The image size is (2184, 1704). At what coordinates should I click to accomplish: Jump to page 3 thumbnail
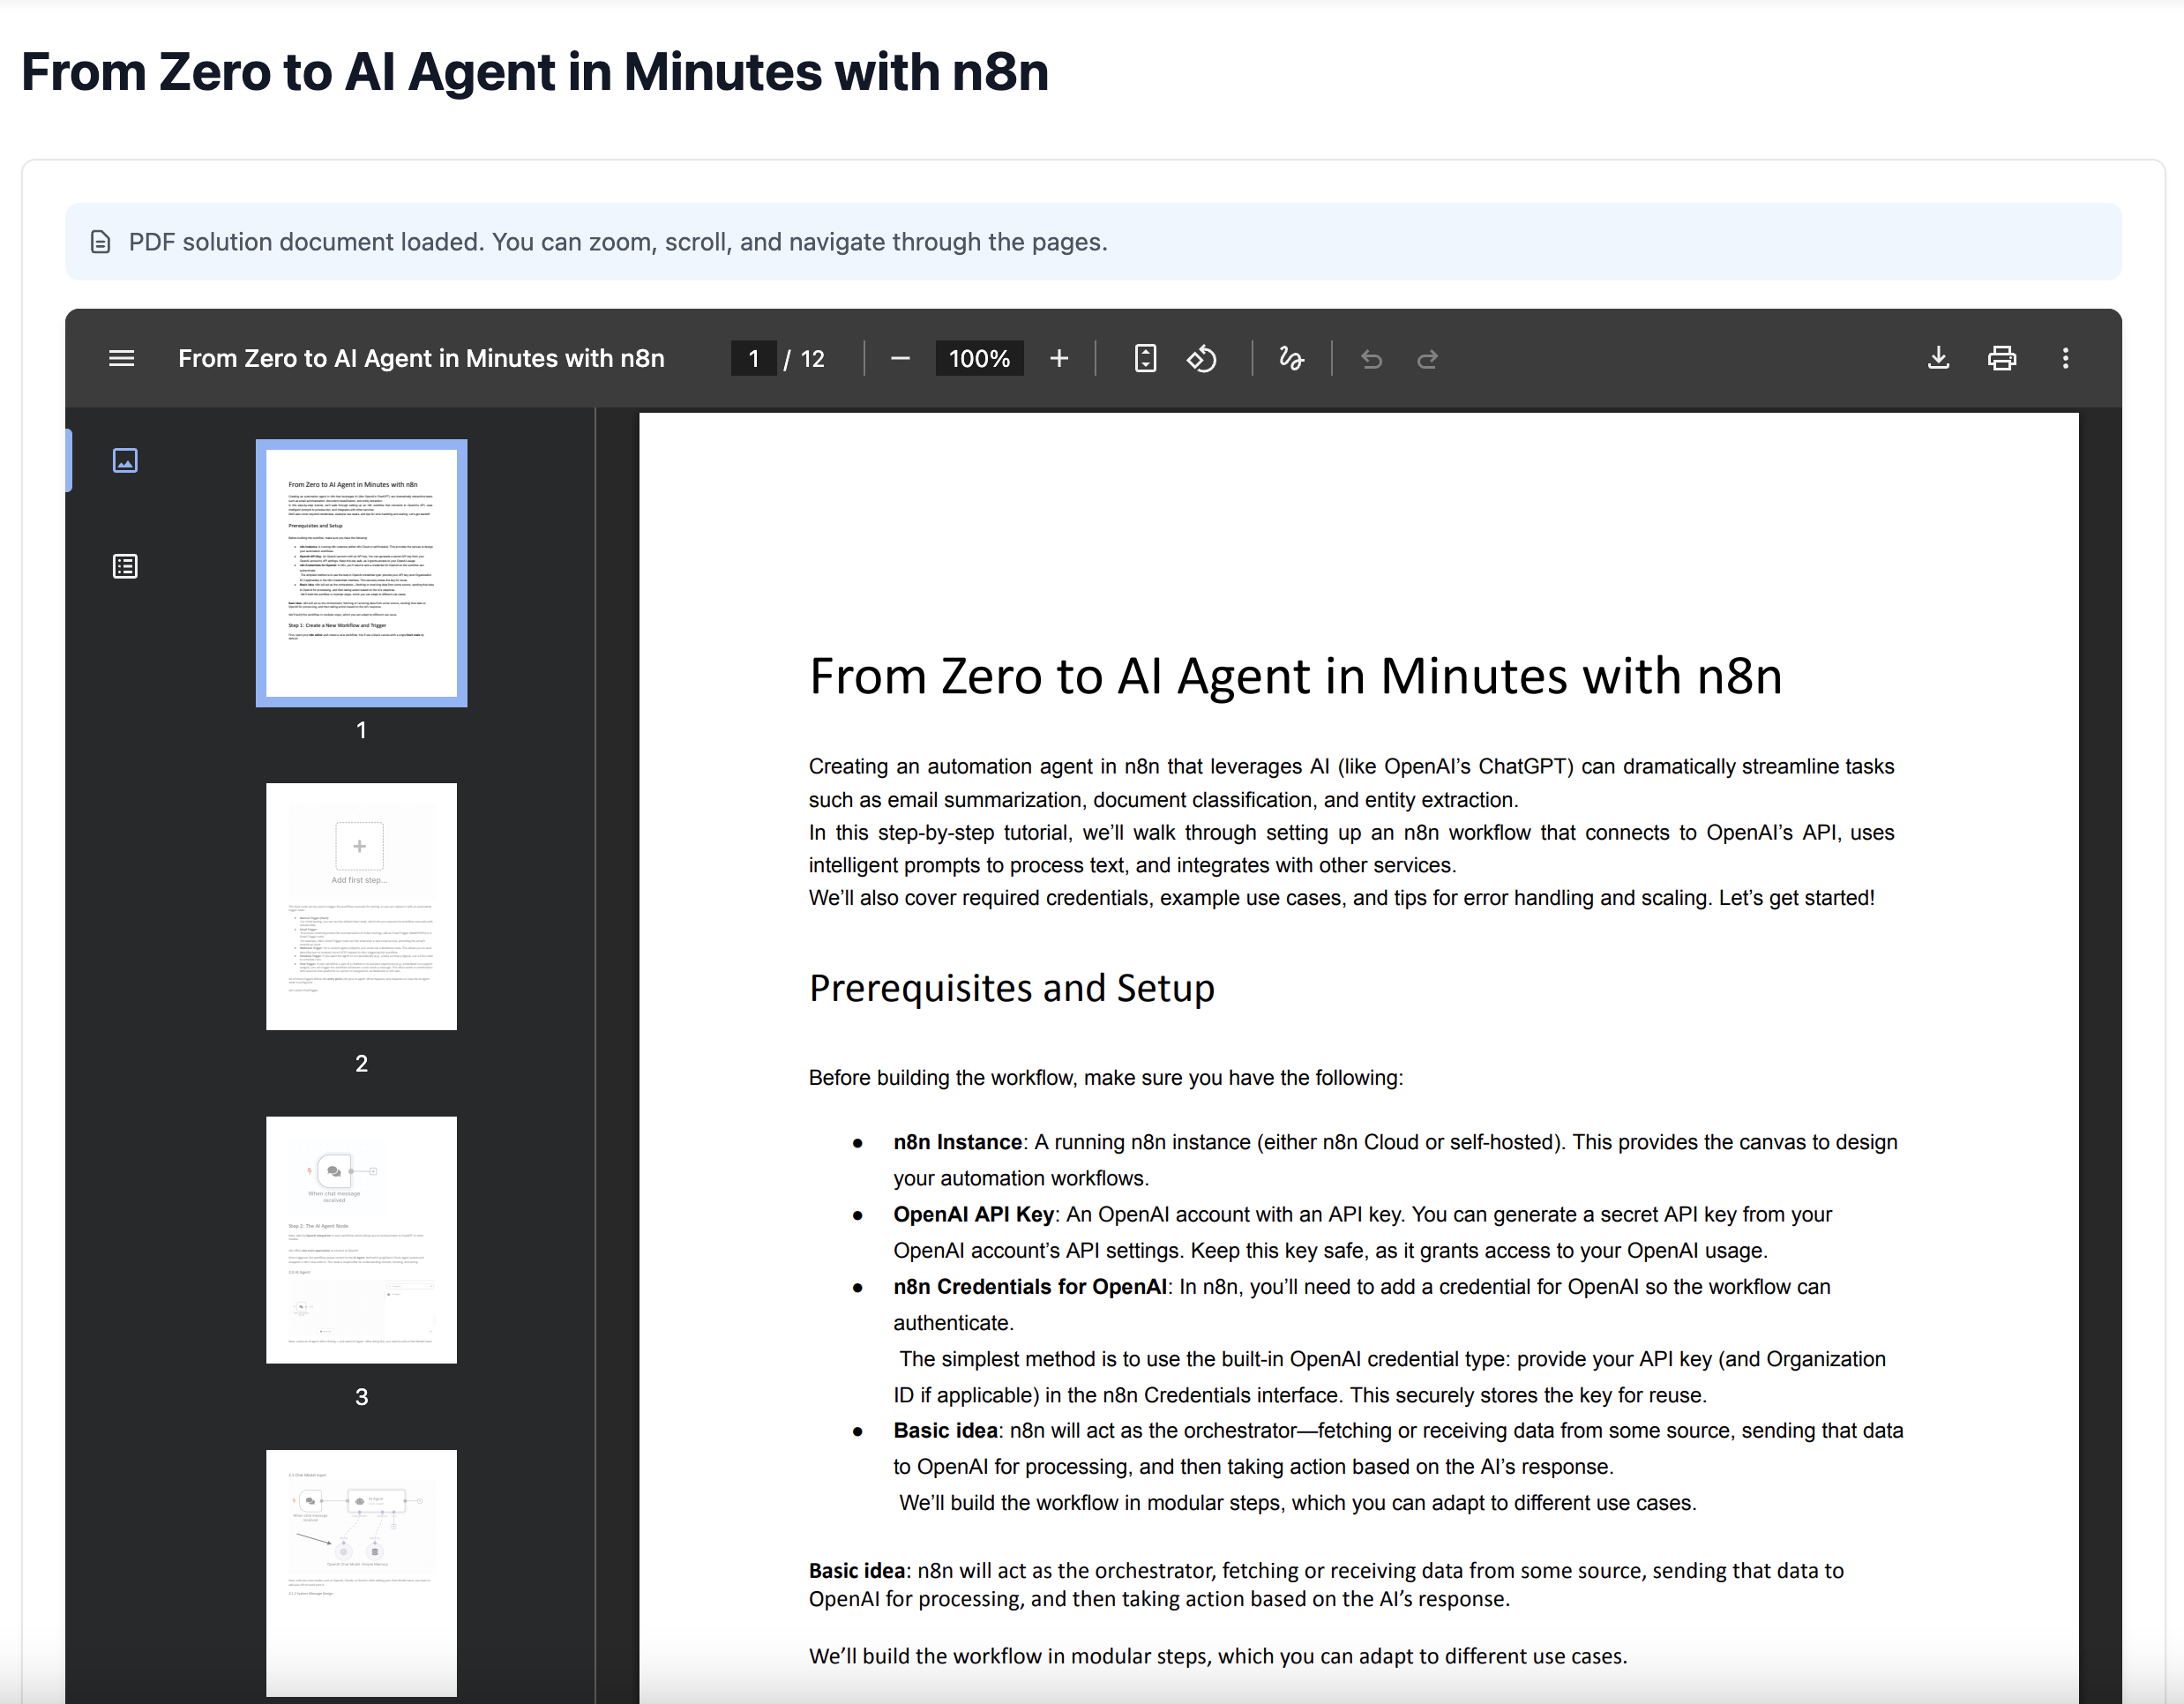pyautogui.click(x=361, y=1240)
